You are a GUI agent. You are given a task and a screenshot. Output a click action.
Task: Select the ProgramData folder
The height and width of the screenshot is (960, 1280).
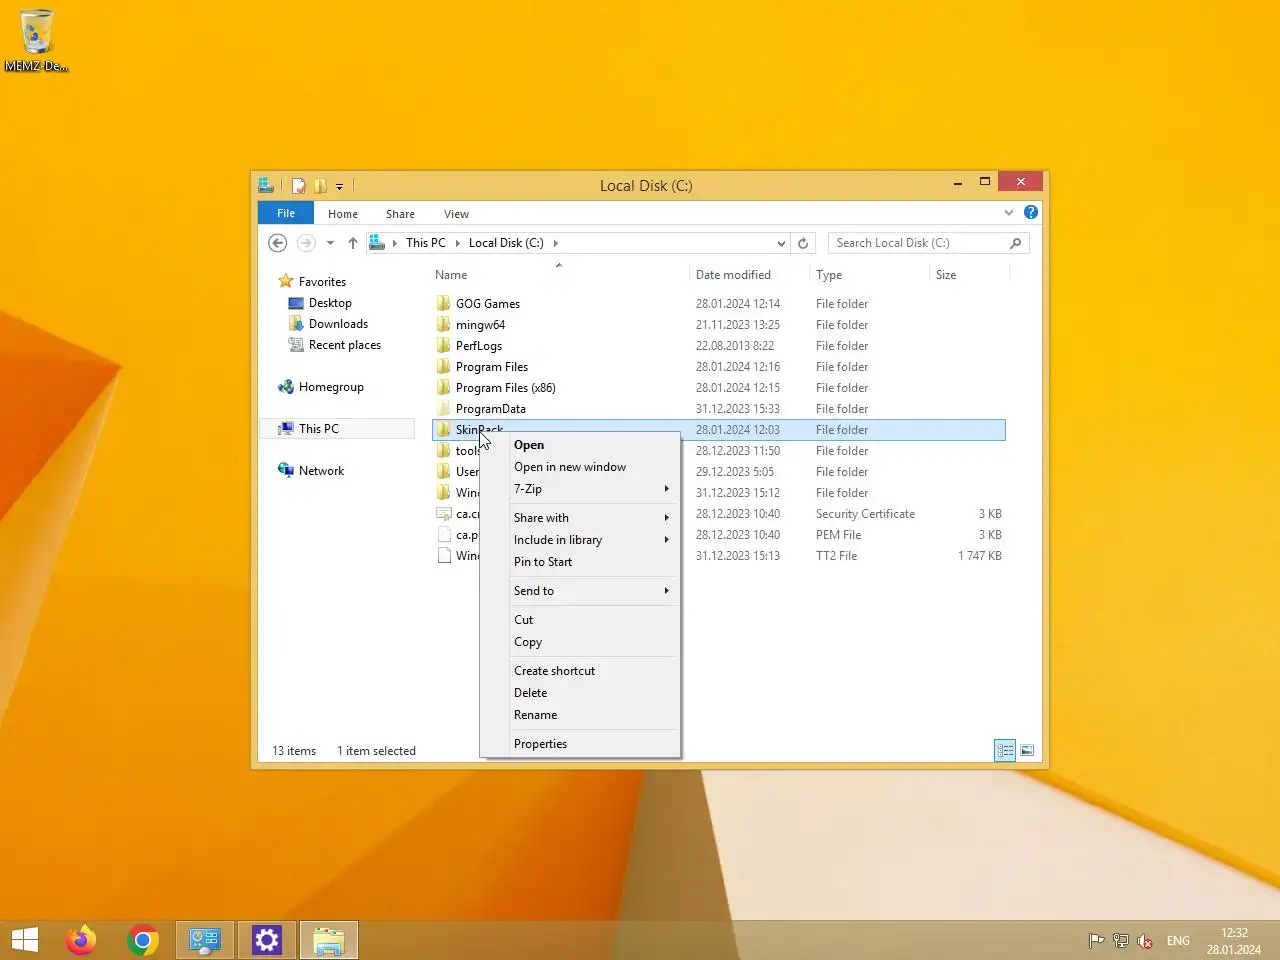[x=491, y=409]
